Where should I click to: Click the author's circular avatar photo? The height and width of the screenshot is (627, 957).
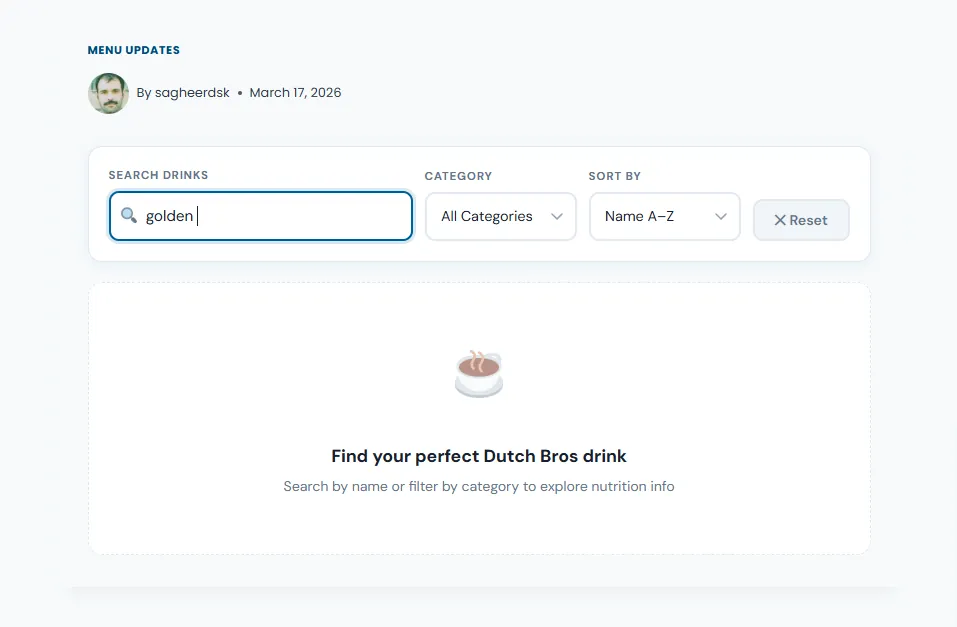tap(108, 92)
